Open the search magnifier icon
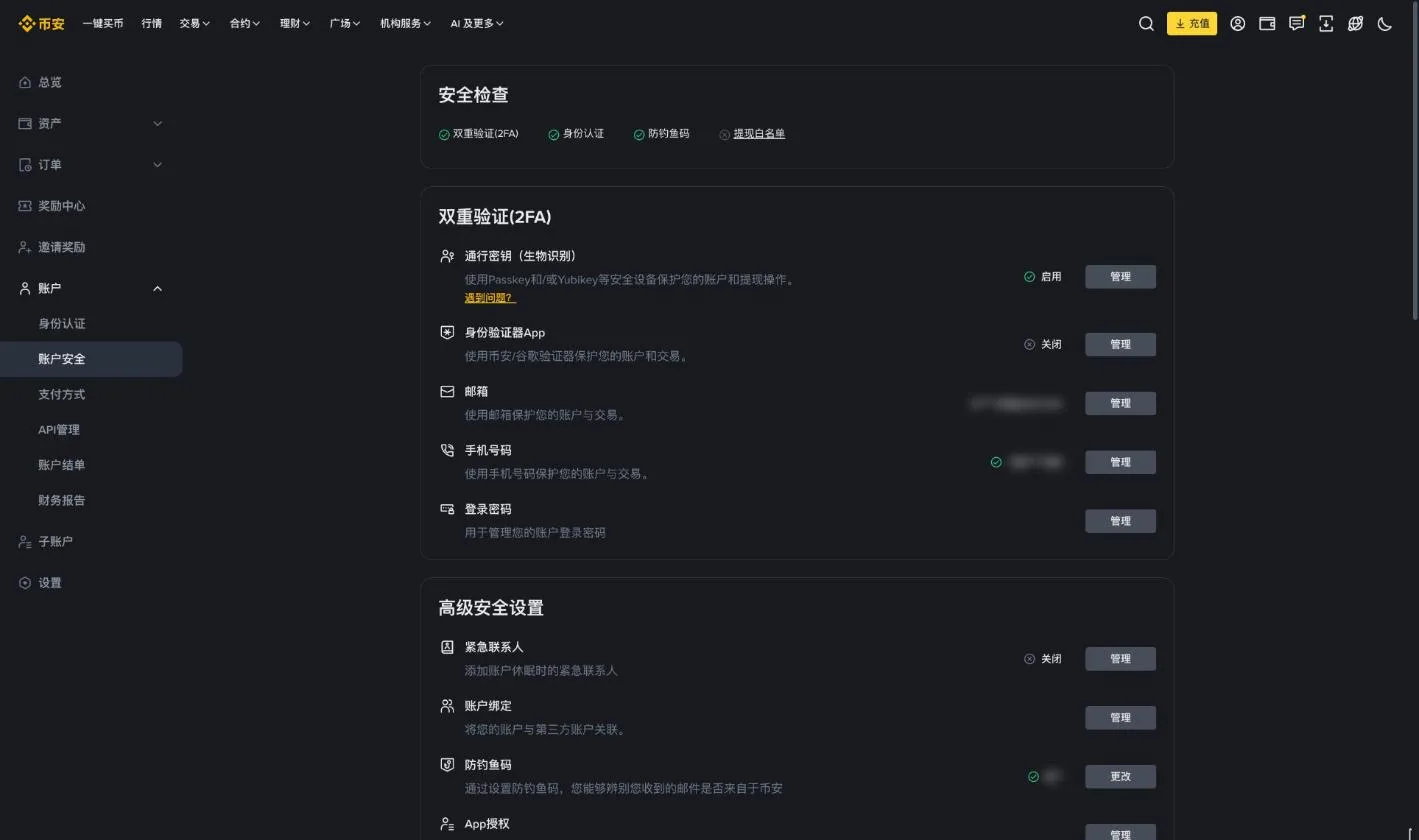Viewport: 1419px width, 840px height. [1146, 23]
